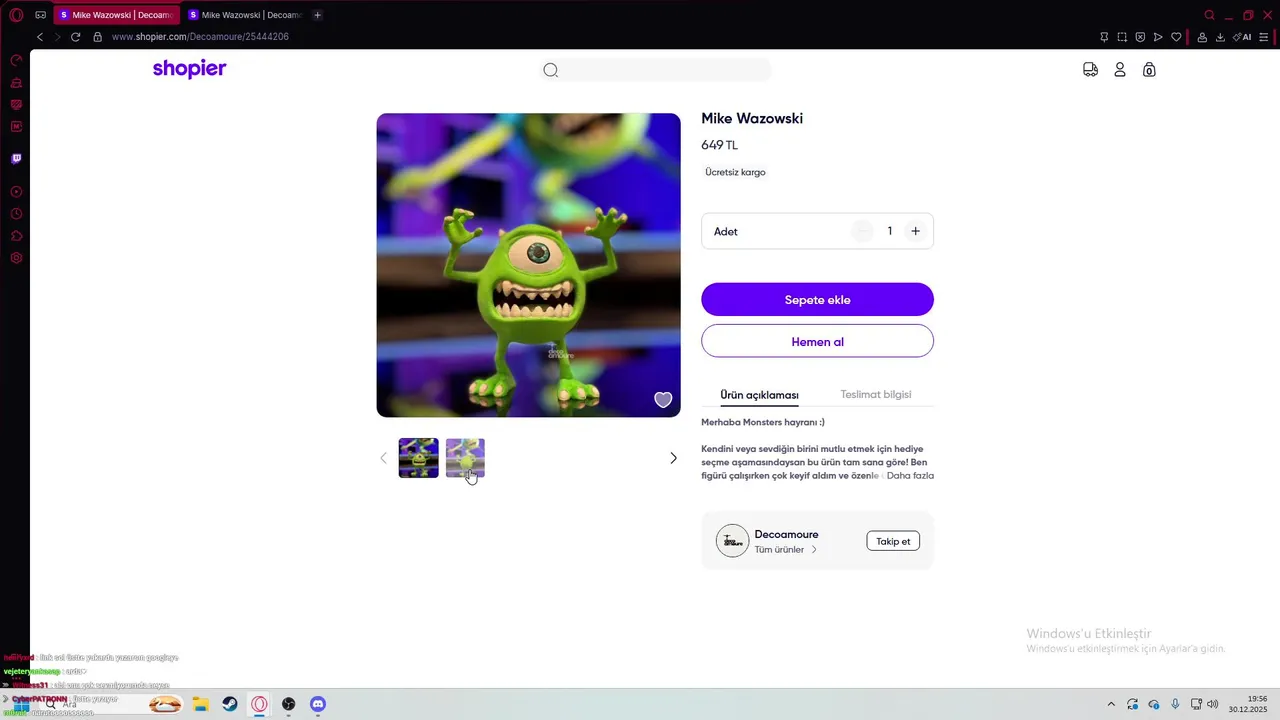This screenshot has height=720, width=1280.
Task: Select the Teslimat bilgisi tab
Action: [x=876, y=394]
